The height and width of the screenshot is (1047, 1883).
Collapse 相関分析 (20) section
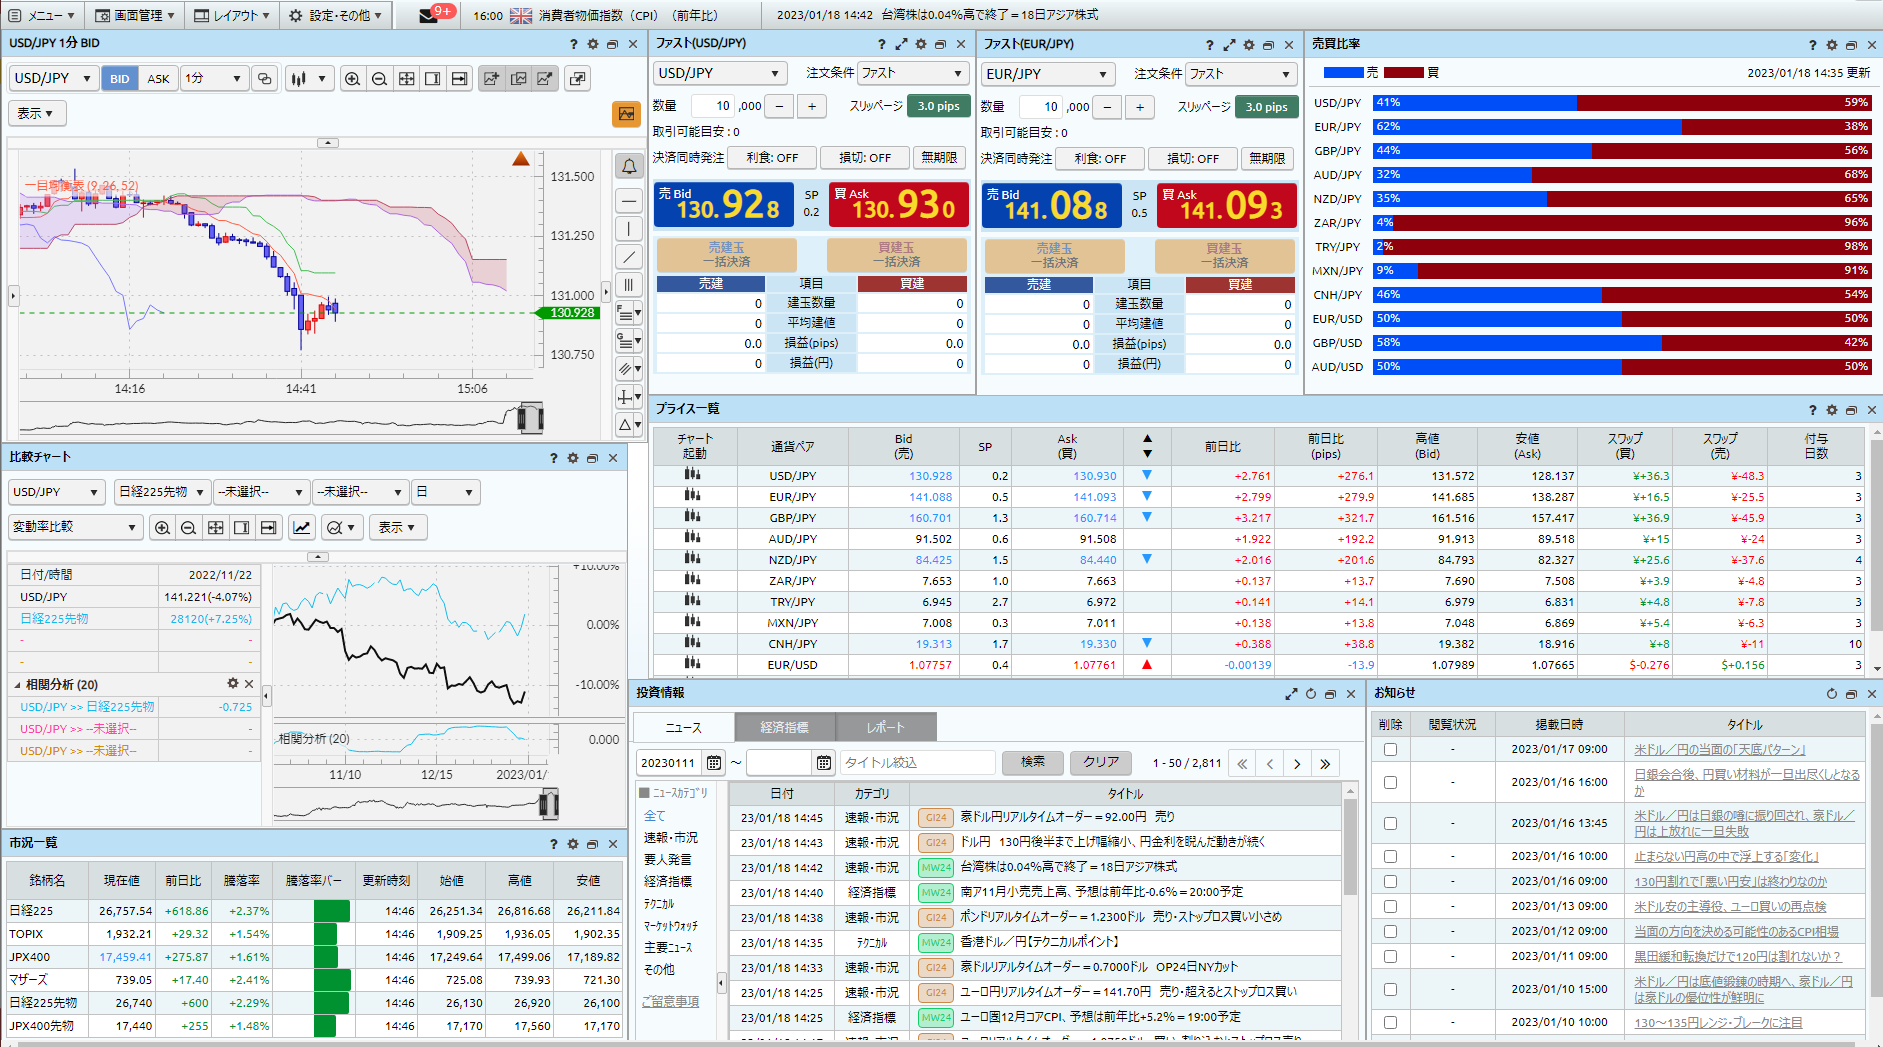pyautogui.click(x=17, y=685)
